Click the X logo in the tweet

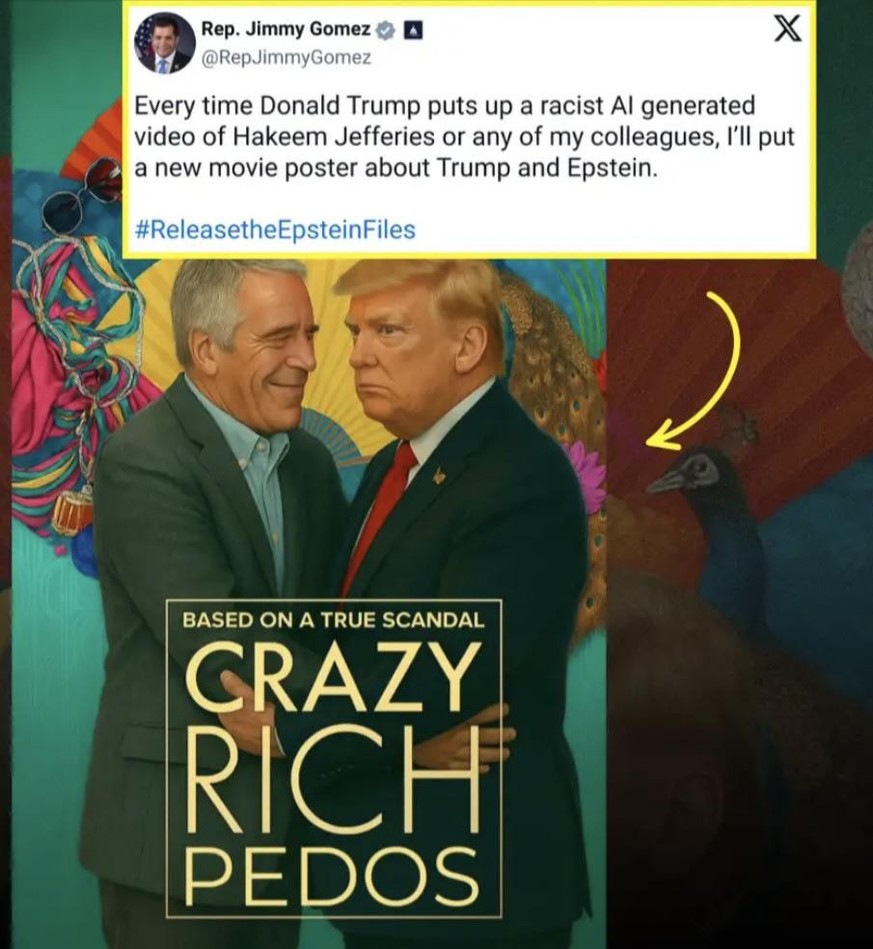(x=788, y=28)
